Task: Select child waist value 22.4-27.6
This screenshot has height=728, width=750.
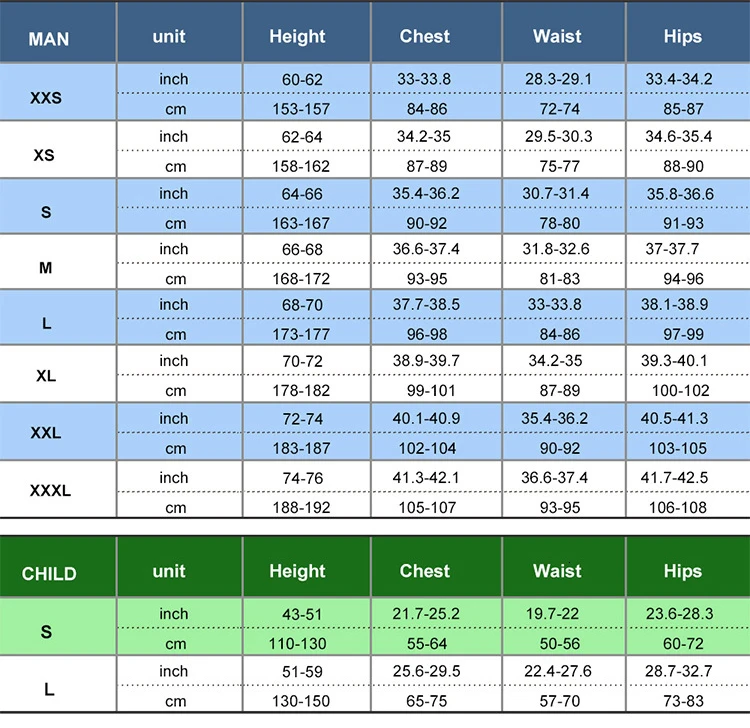Action: pyautogui.click(x=557, y=670)
